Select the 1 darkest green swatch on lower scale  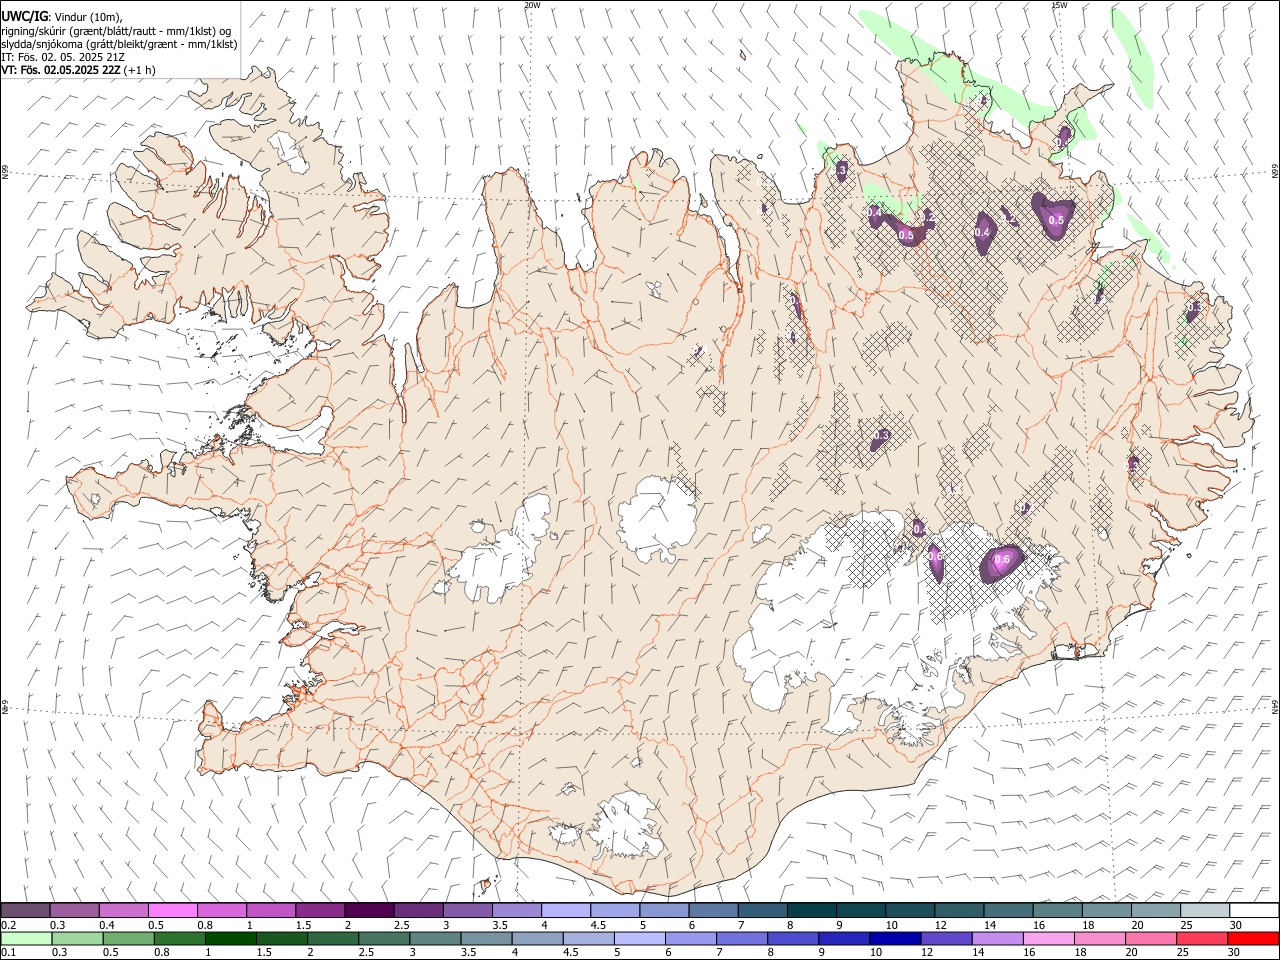[x=231, y=938]
